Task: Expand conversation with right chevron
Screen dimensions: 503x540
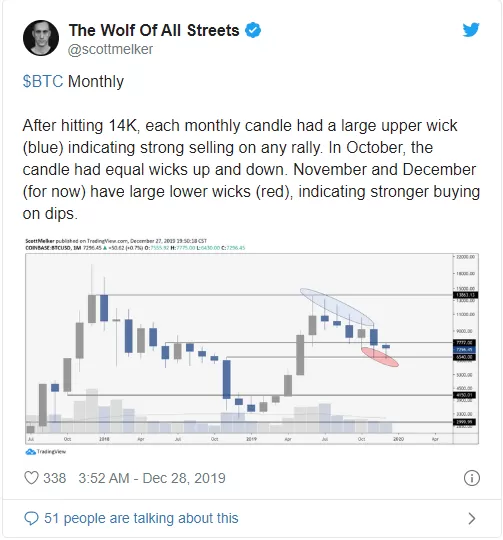Action: (472, 518)
